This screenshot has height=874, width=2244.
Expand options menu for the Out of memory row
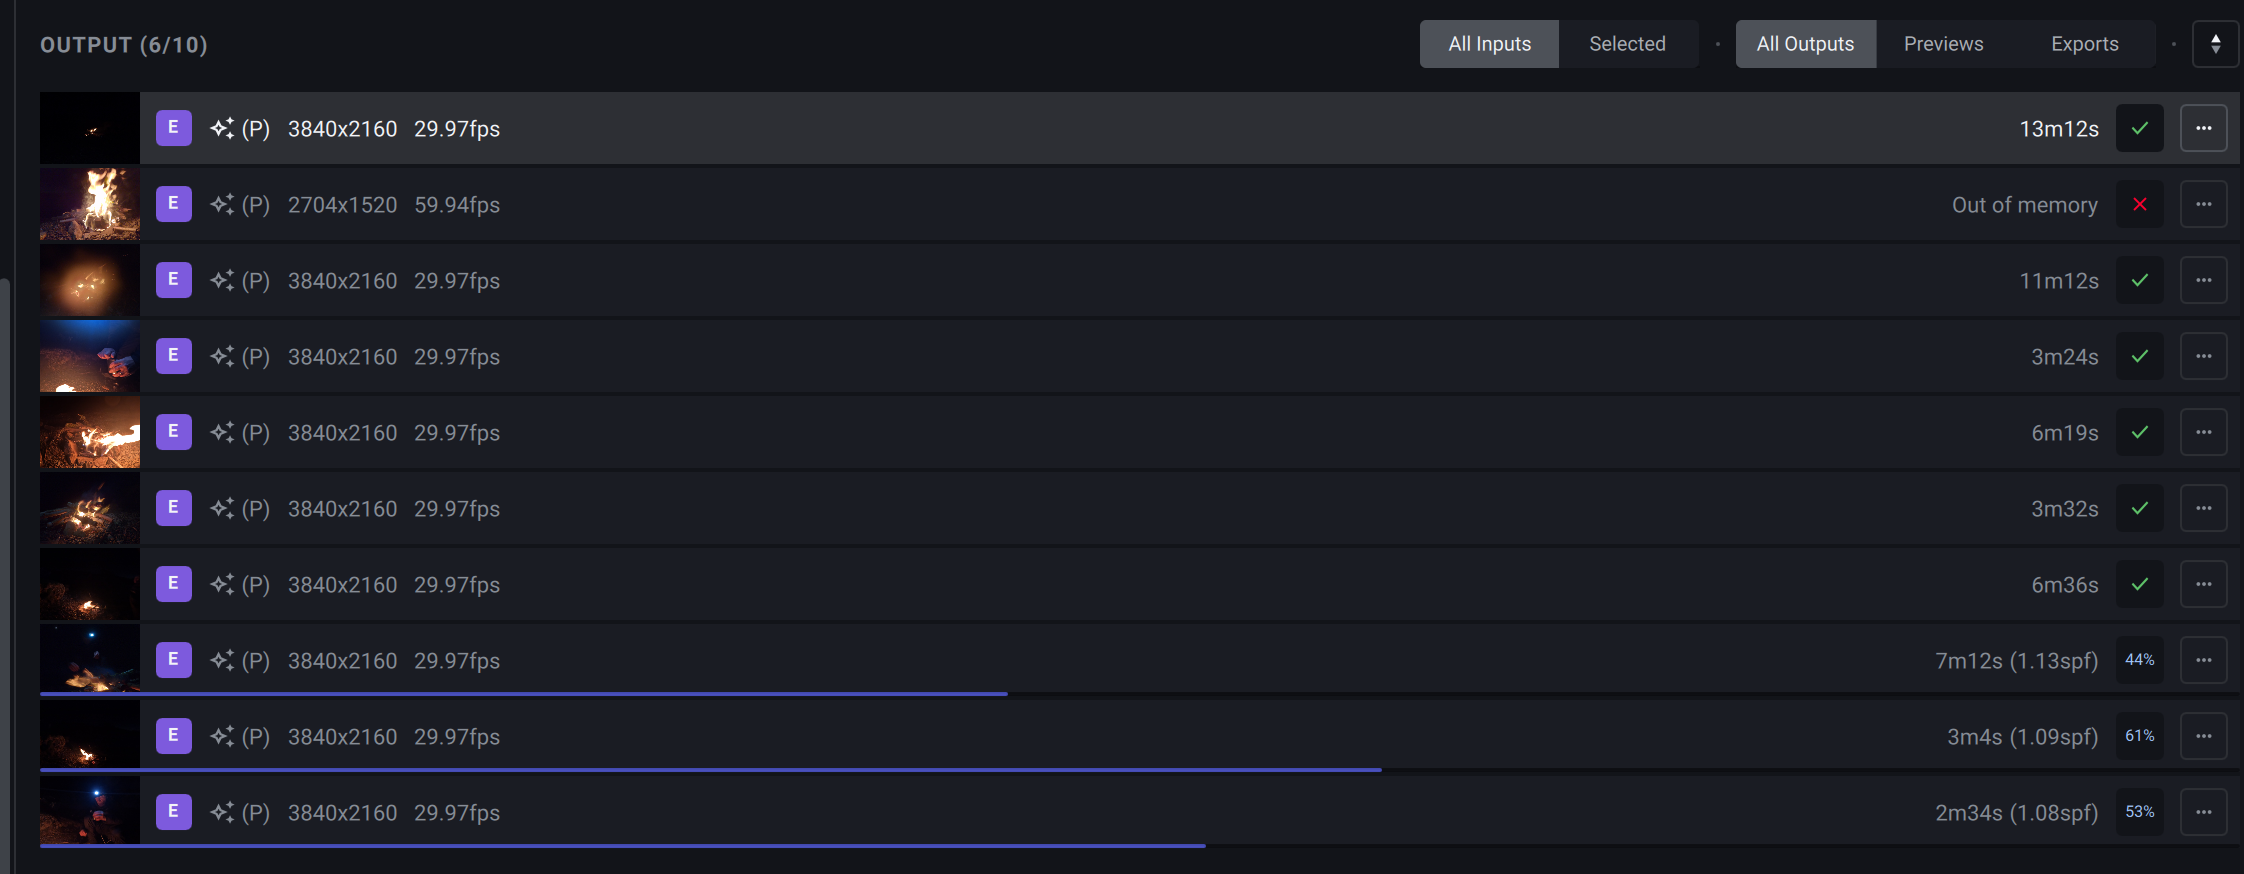click(x=2203, y=205)
